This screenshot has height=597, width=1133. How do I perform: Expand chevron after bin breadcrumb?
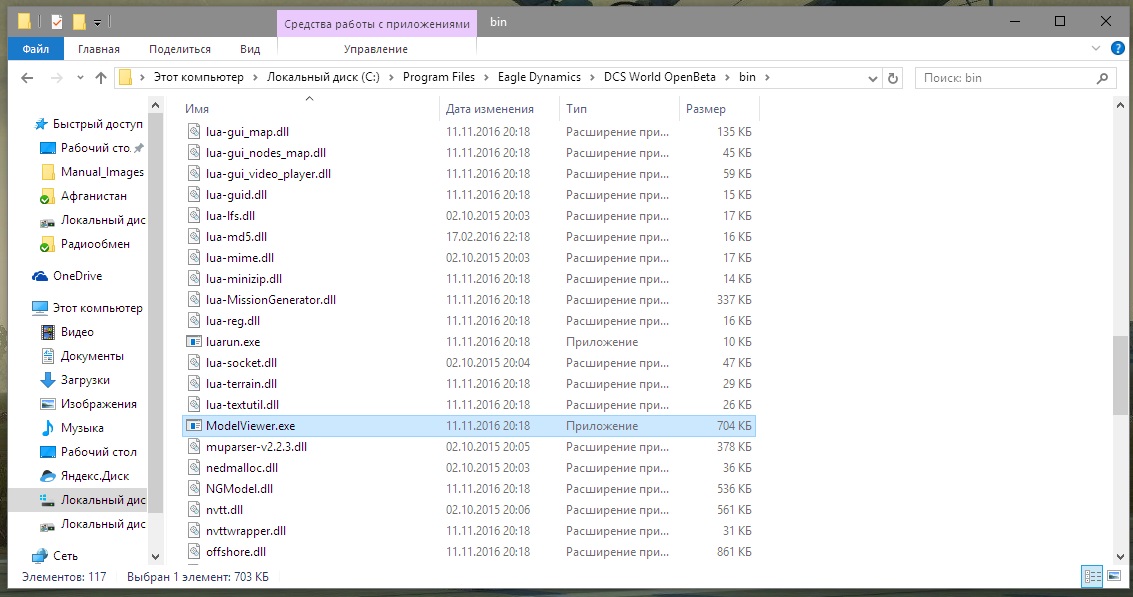pyautogui.click(x=767, y=77)
